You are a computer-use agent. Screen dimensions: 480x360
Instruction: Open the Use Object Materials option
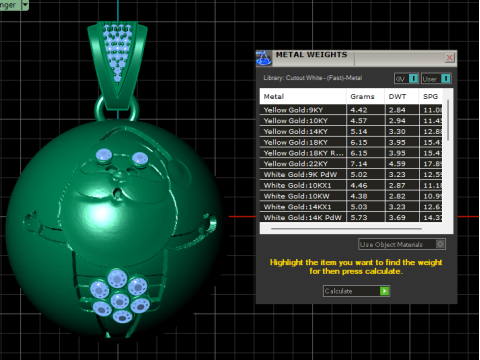402,244
